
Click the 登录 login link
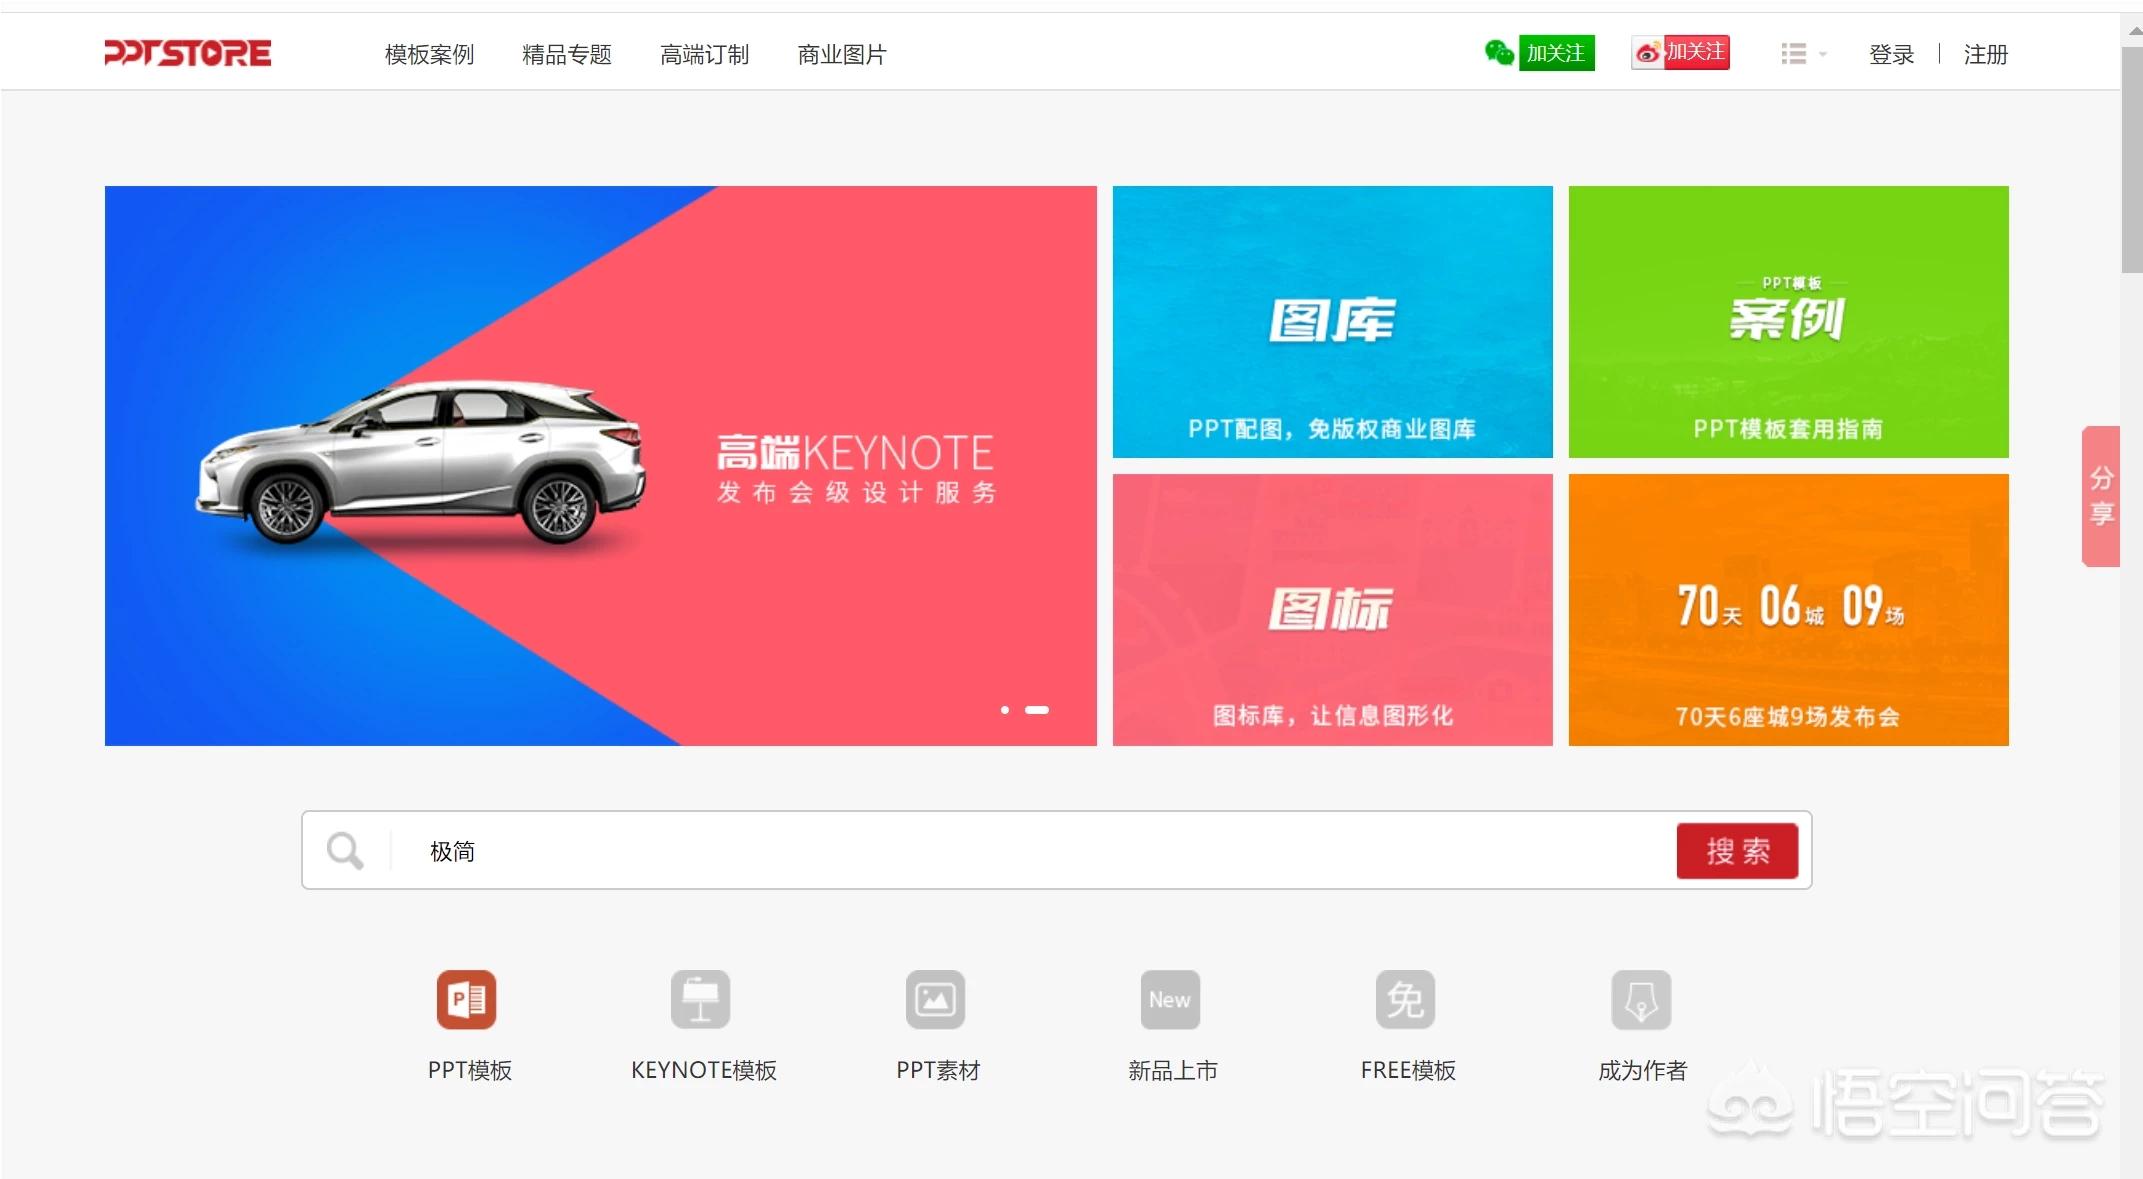tap(1892, 55)
